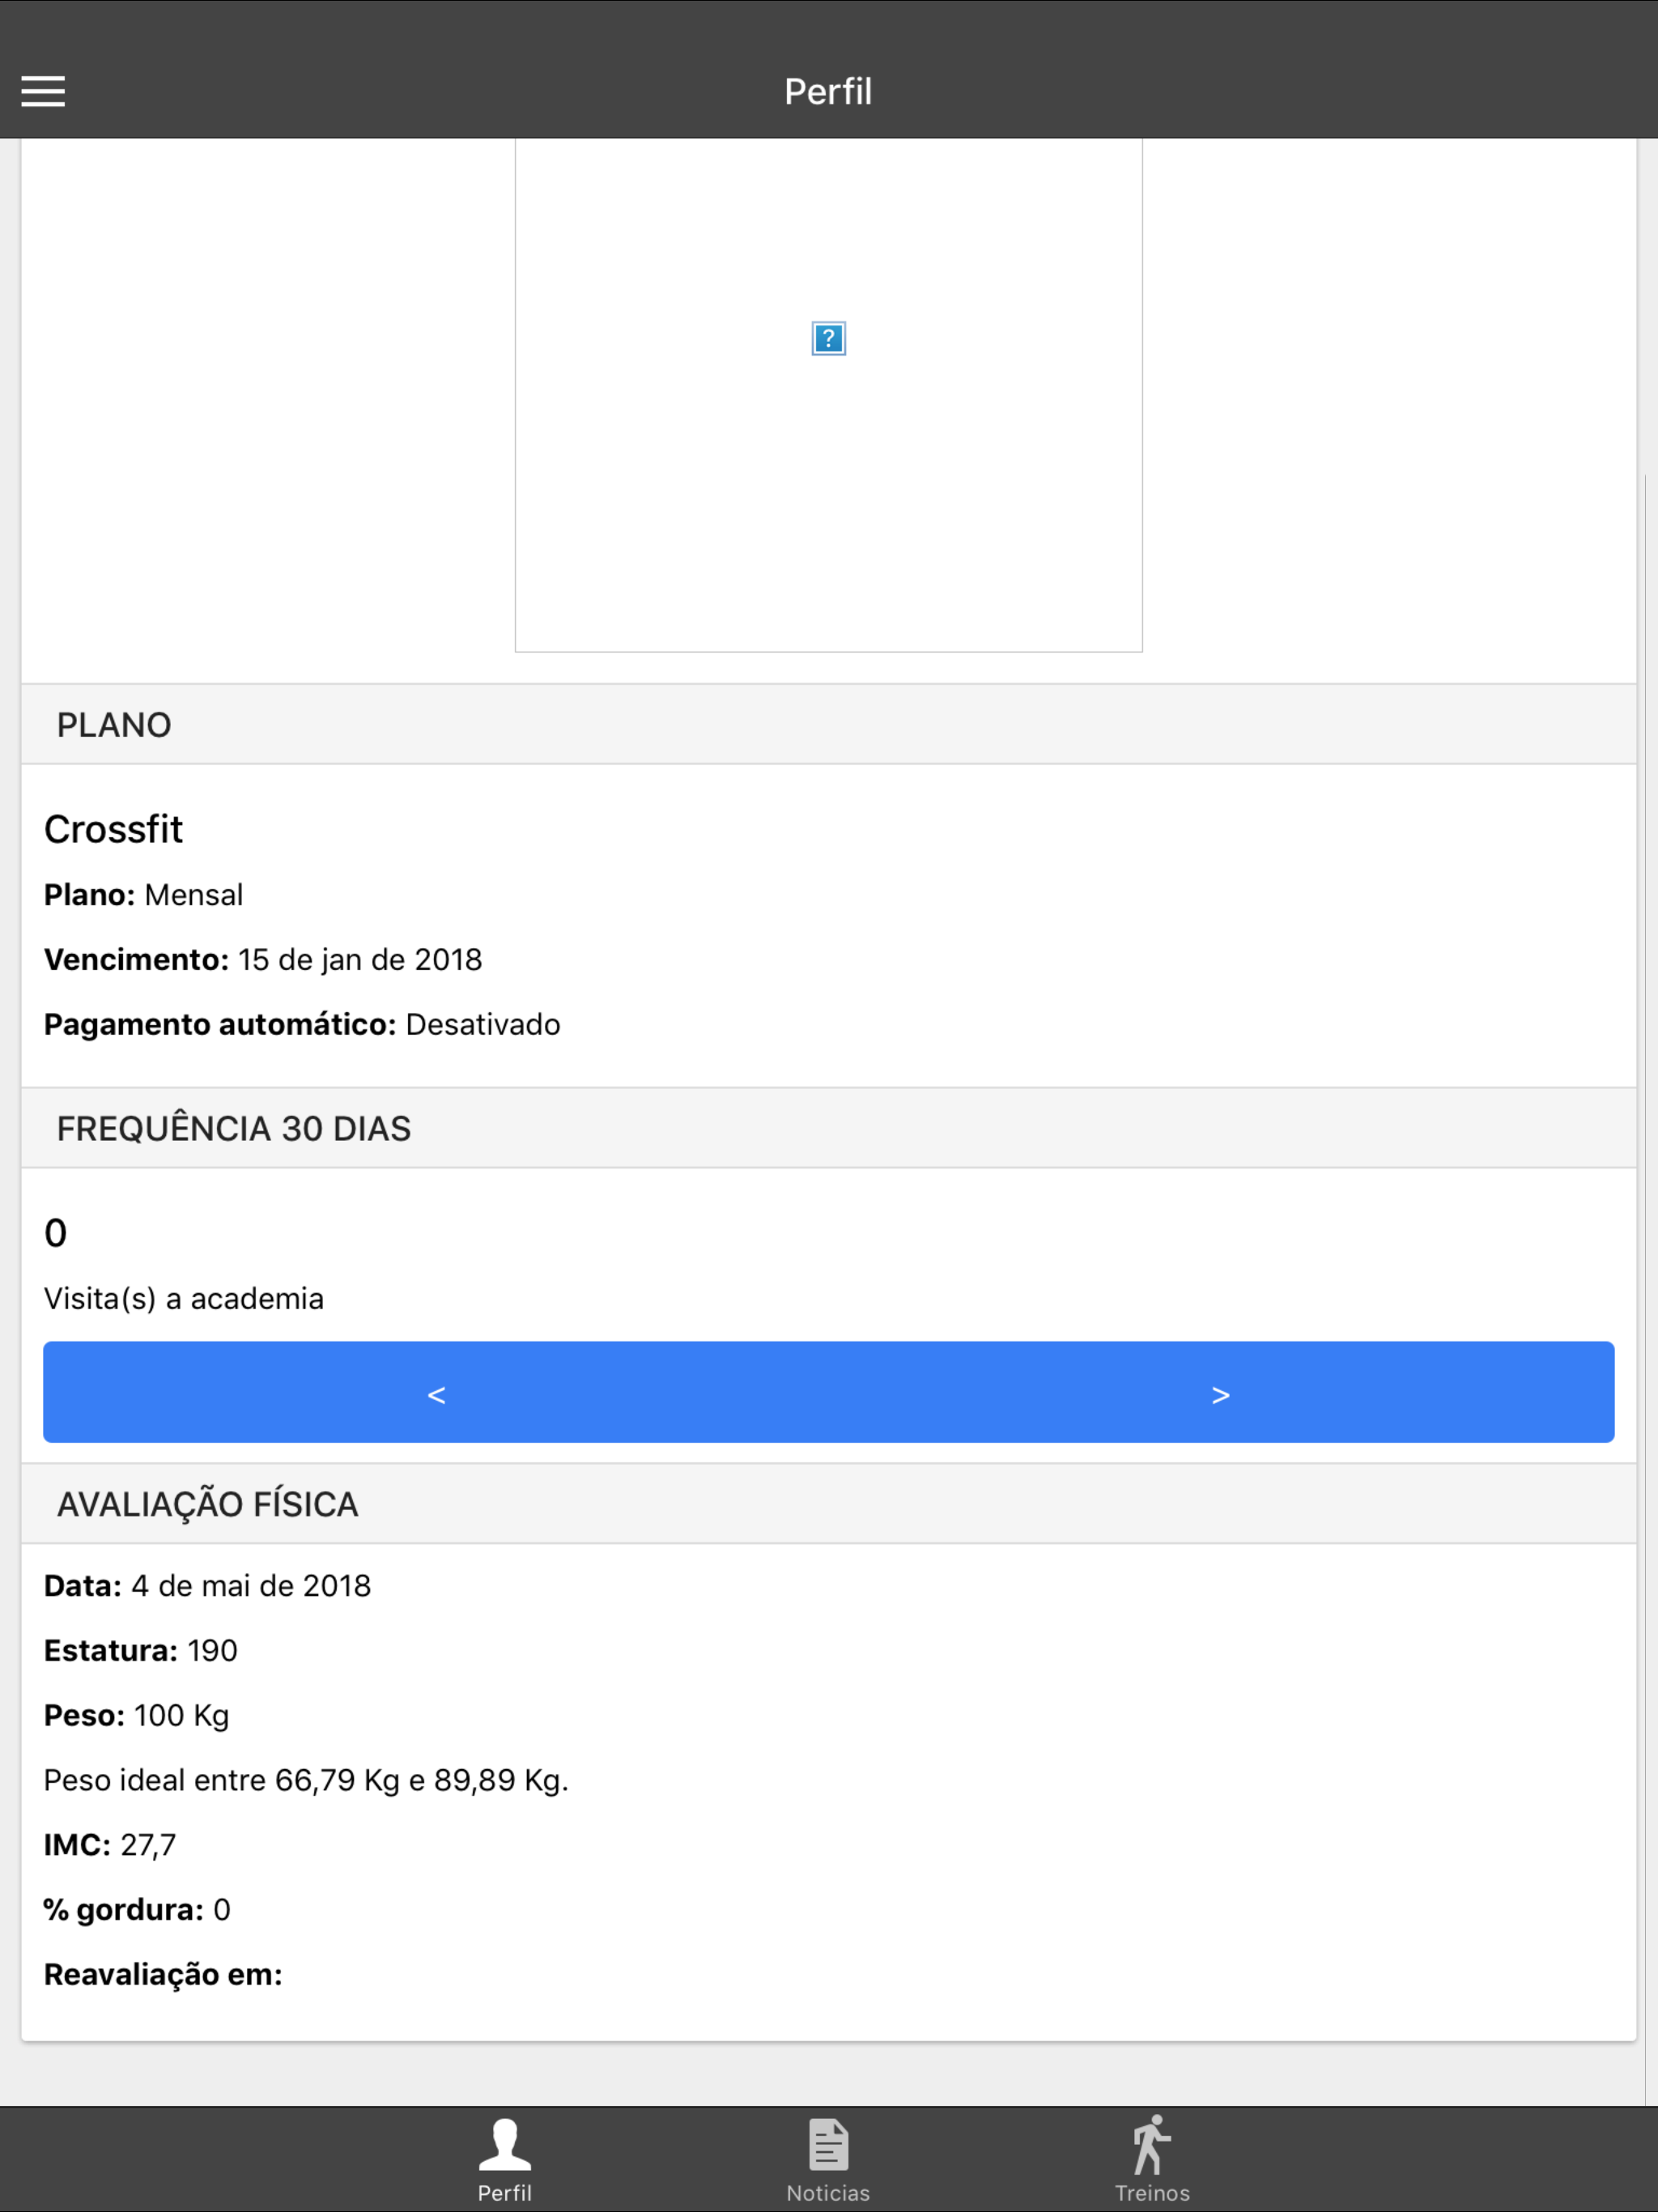The width and height of the screenshot is (1658, 2212).
Task: Open the hamburger menu icon
Action: click(x=43, y=91)
